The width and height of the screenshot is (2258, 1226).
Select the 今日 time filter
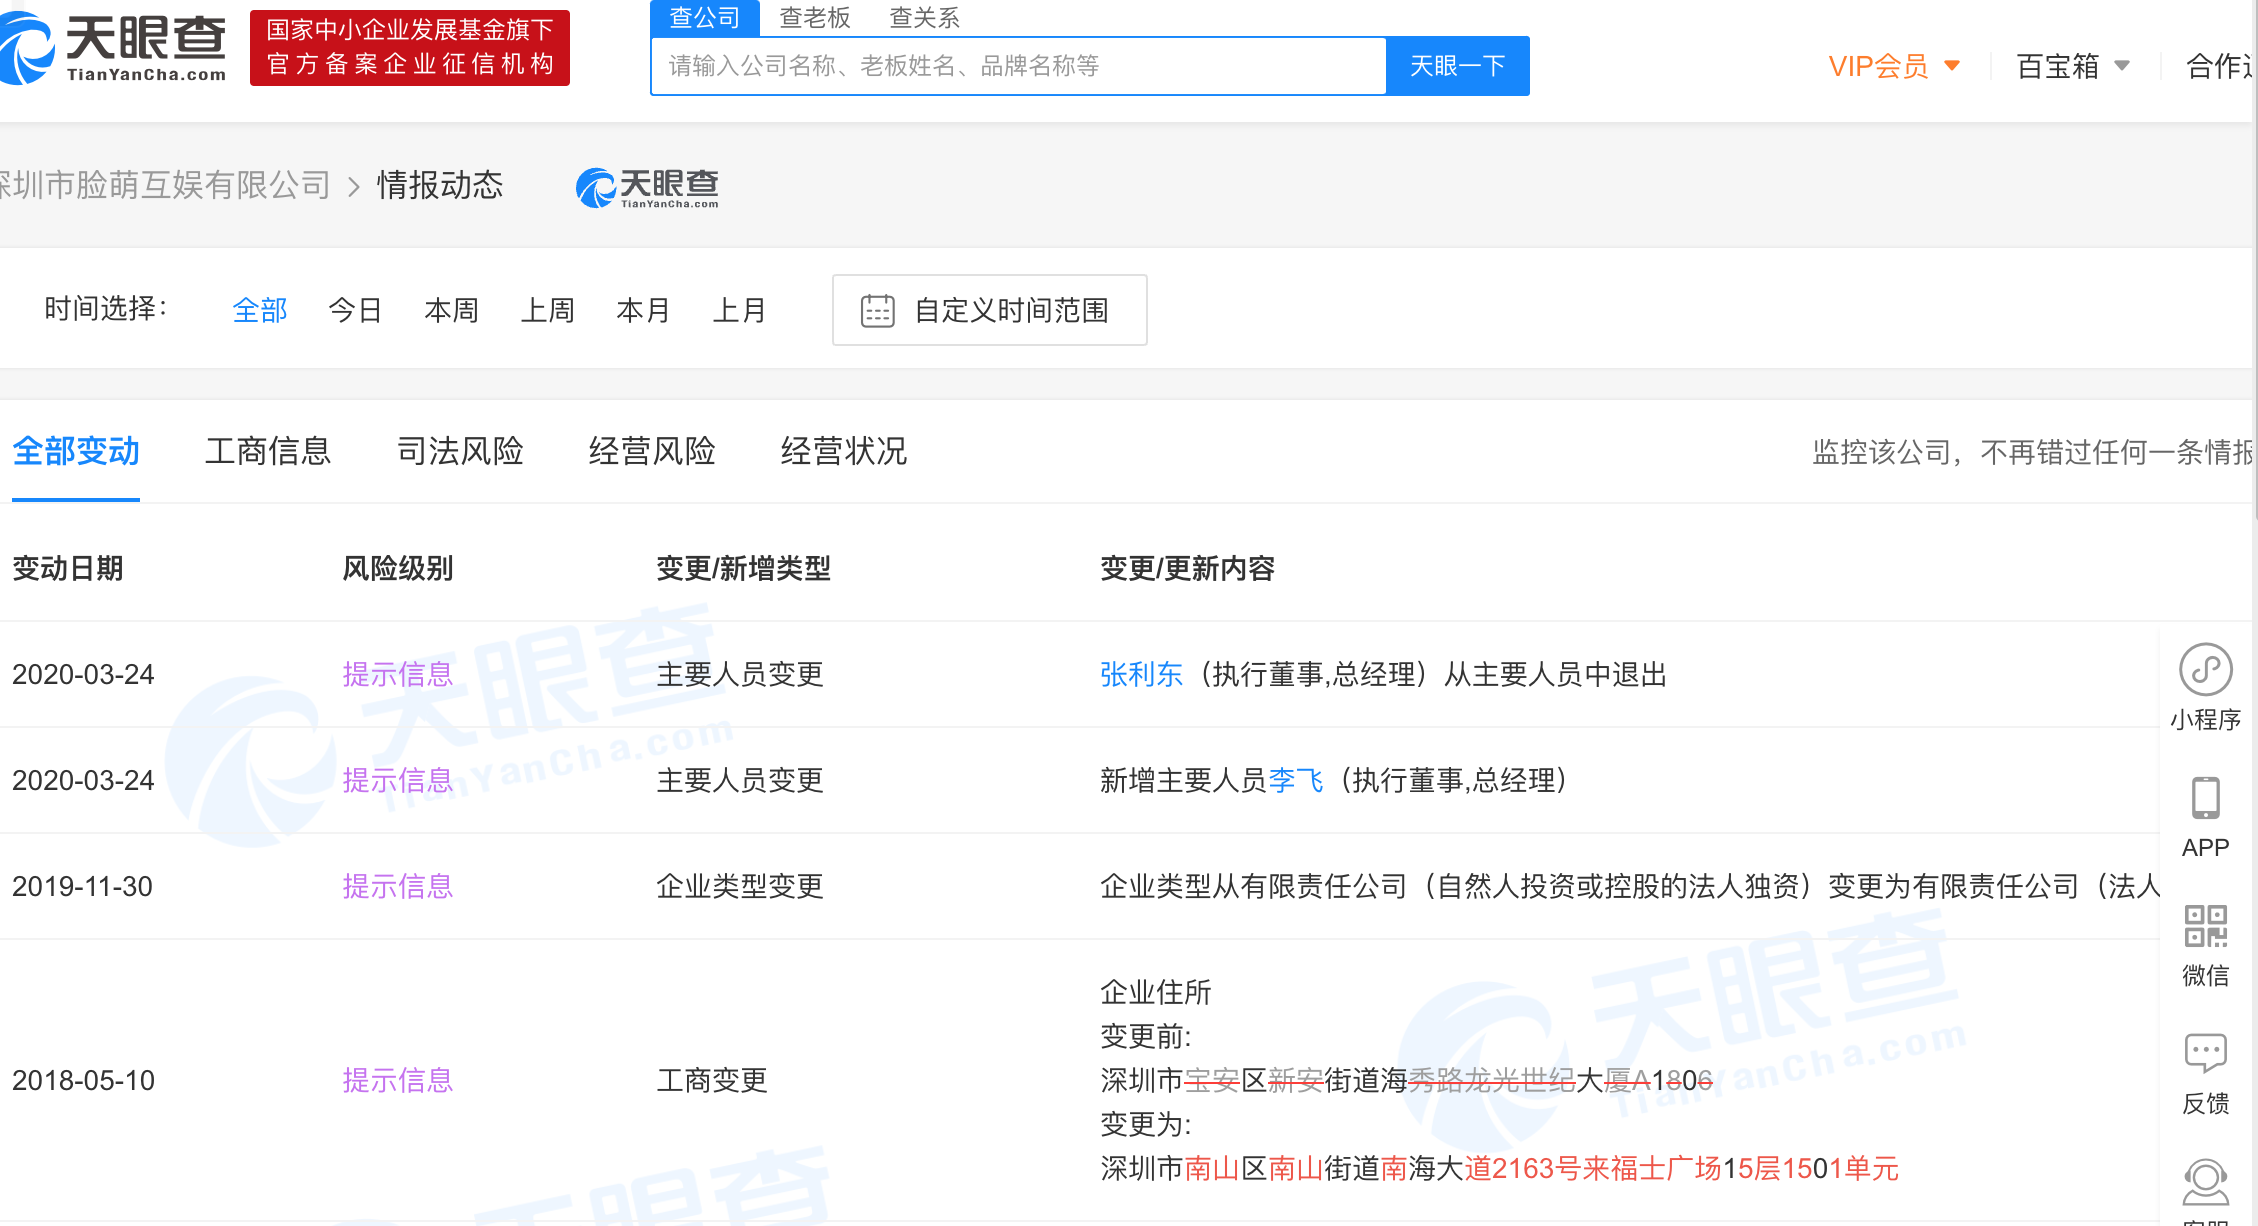[x=355, y=311]
